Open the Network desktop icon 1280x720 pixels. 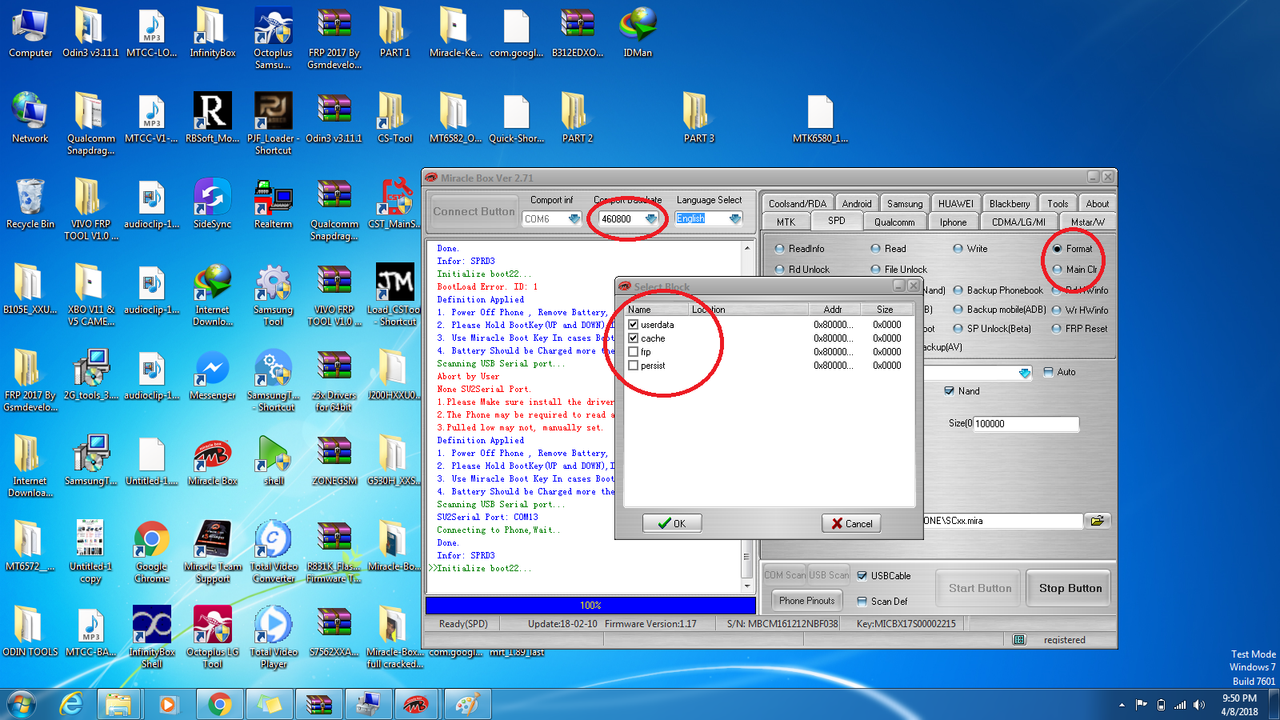point(30,119)
